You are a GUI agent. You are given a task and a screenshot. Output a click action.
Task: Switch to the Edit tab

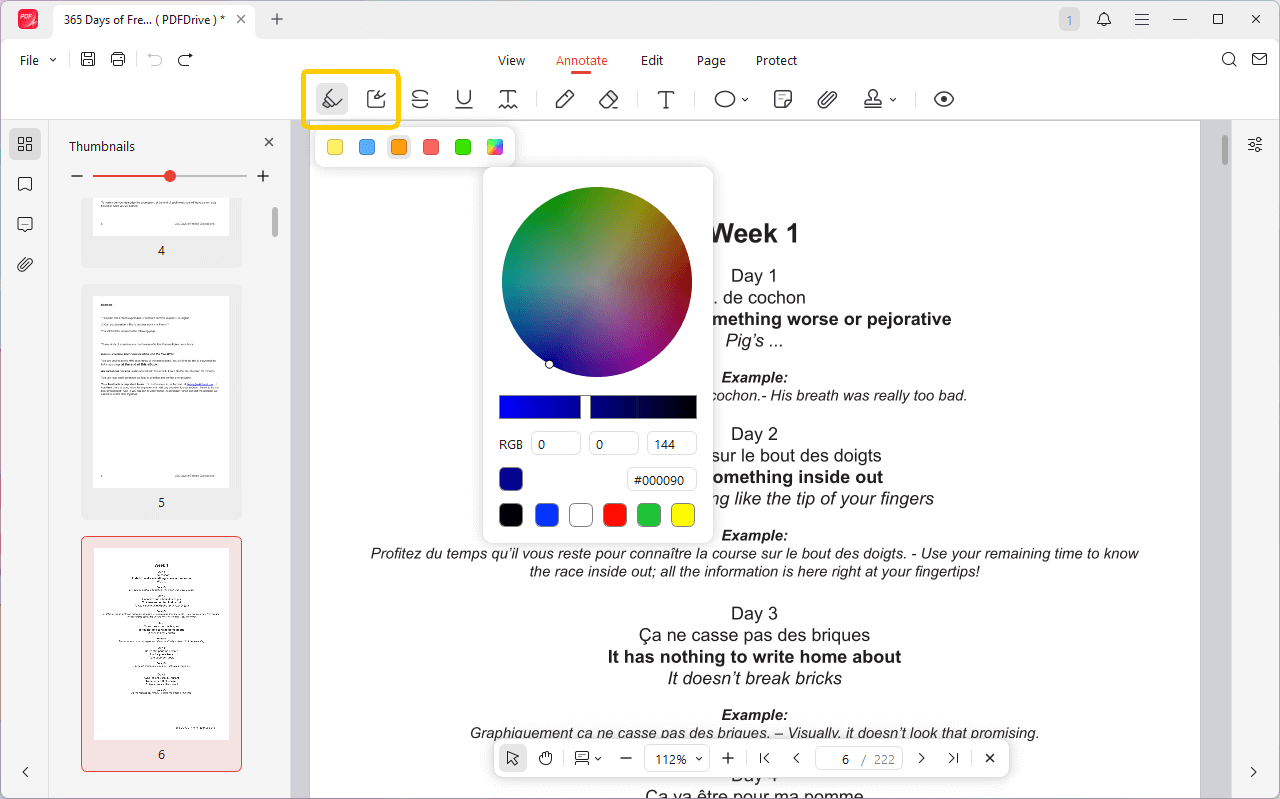[652, 60]
